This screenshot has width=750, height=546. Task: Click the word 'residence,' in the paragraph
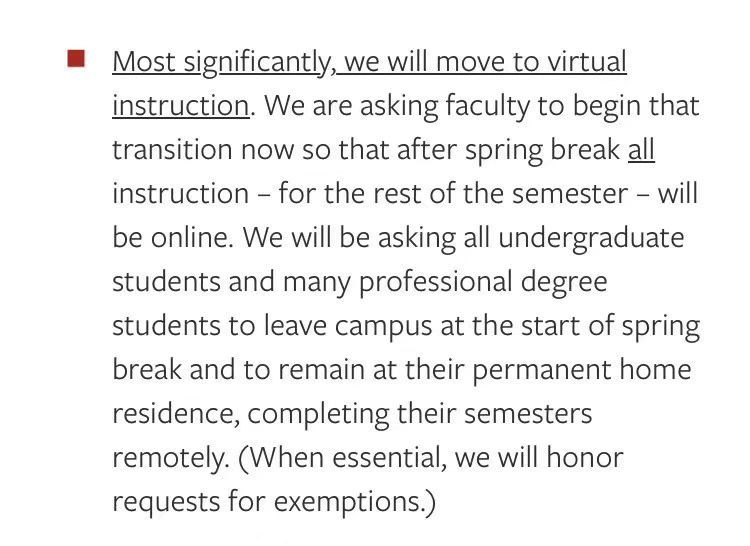tap(176, 414)
